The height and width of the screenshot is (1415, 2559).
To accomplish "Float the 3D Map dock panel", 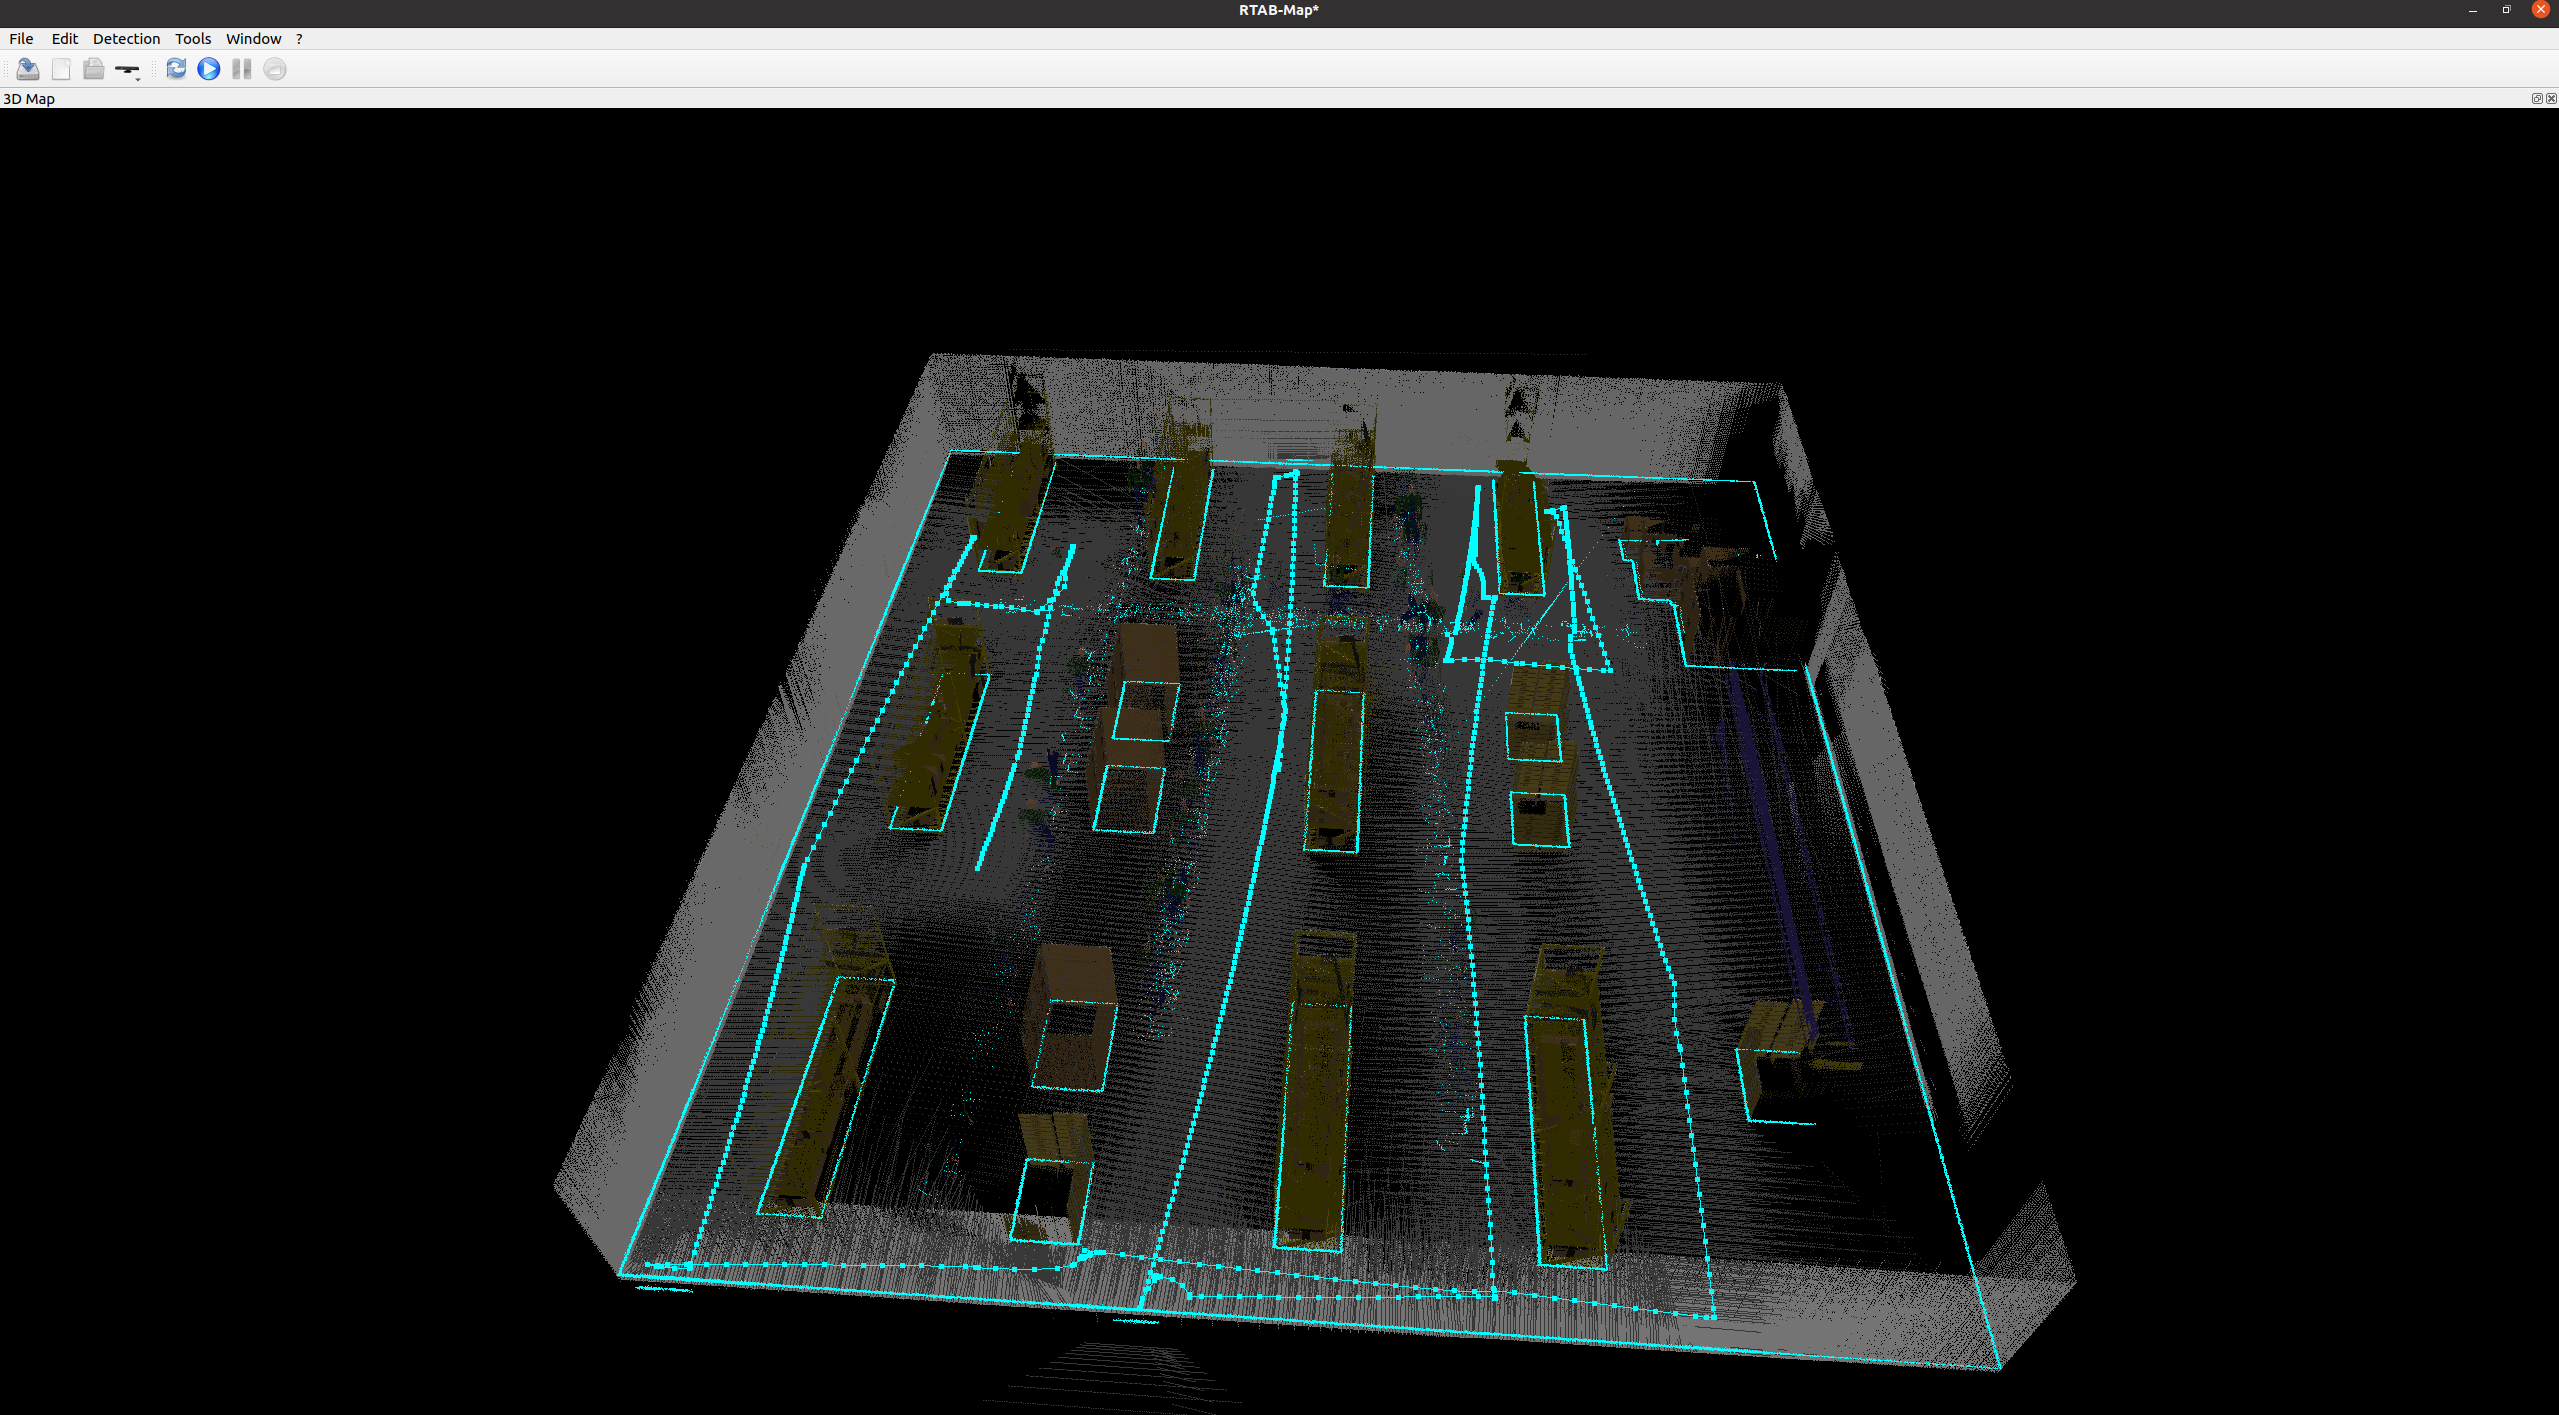I will [2536, 98].
